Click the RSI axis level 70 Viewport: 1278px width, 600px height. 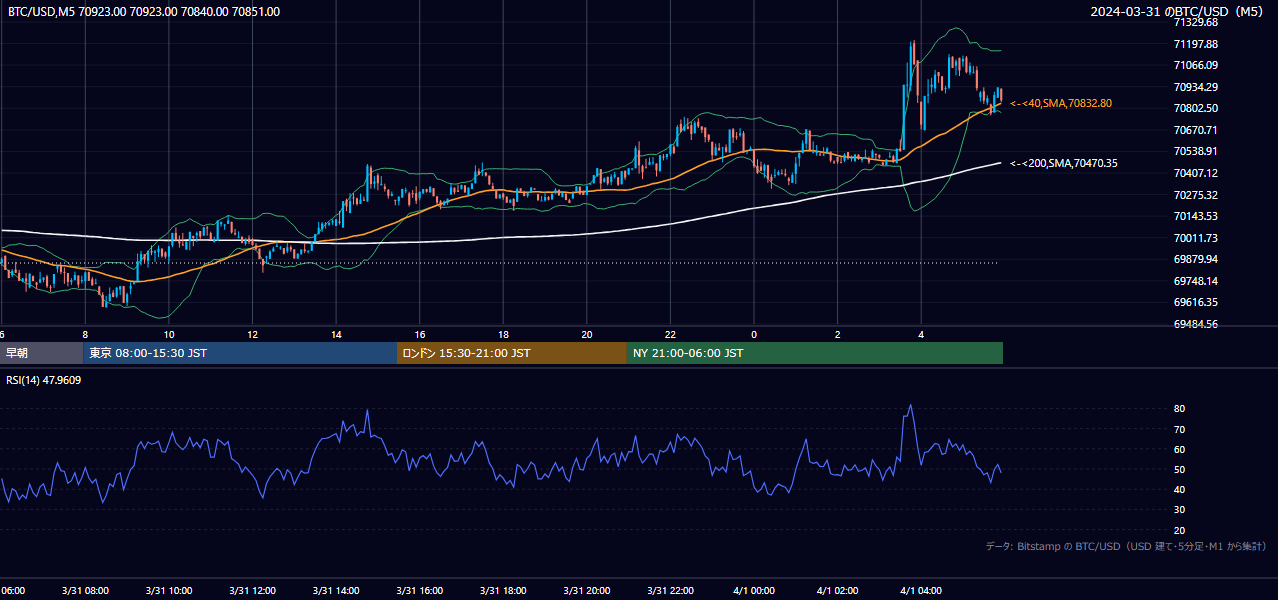click(x=1180, y=429)
